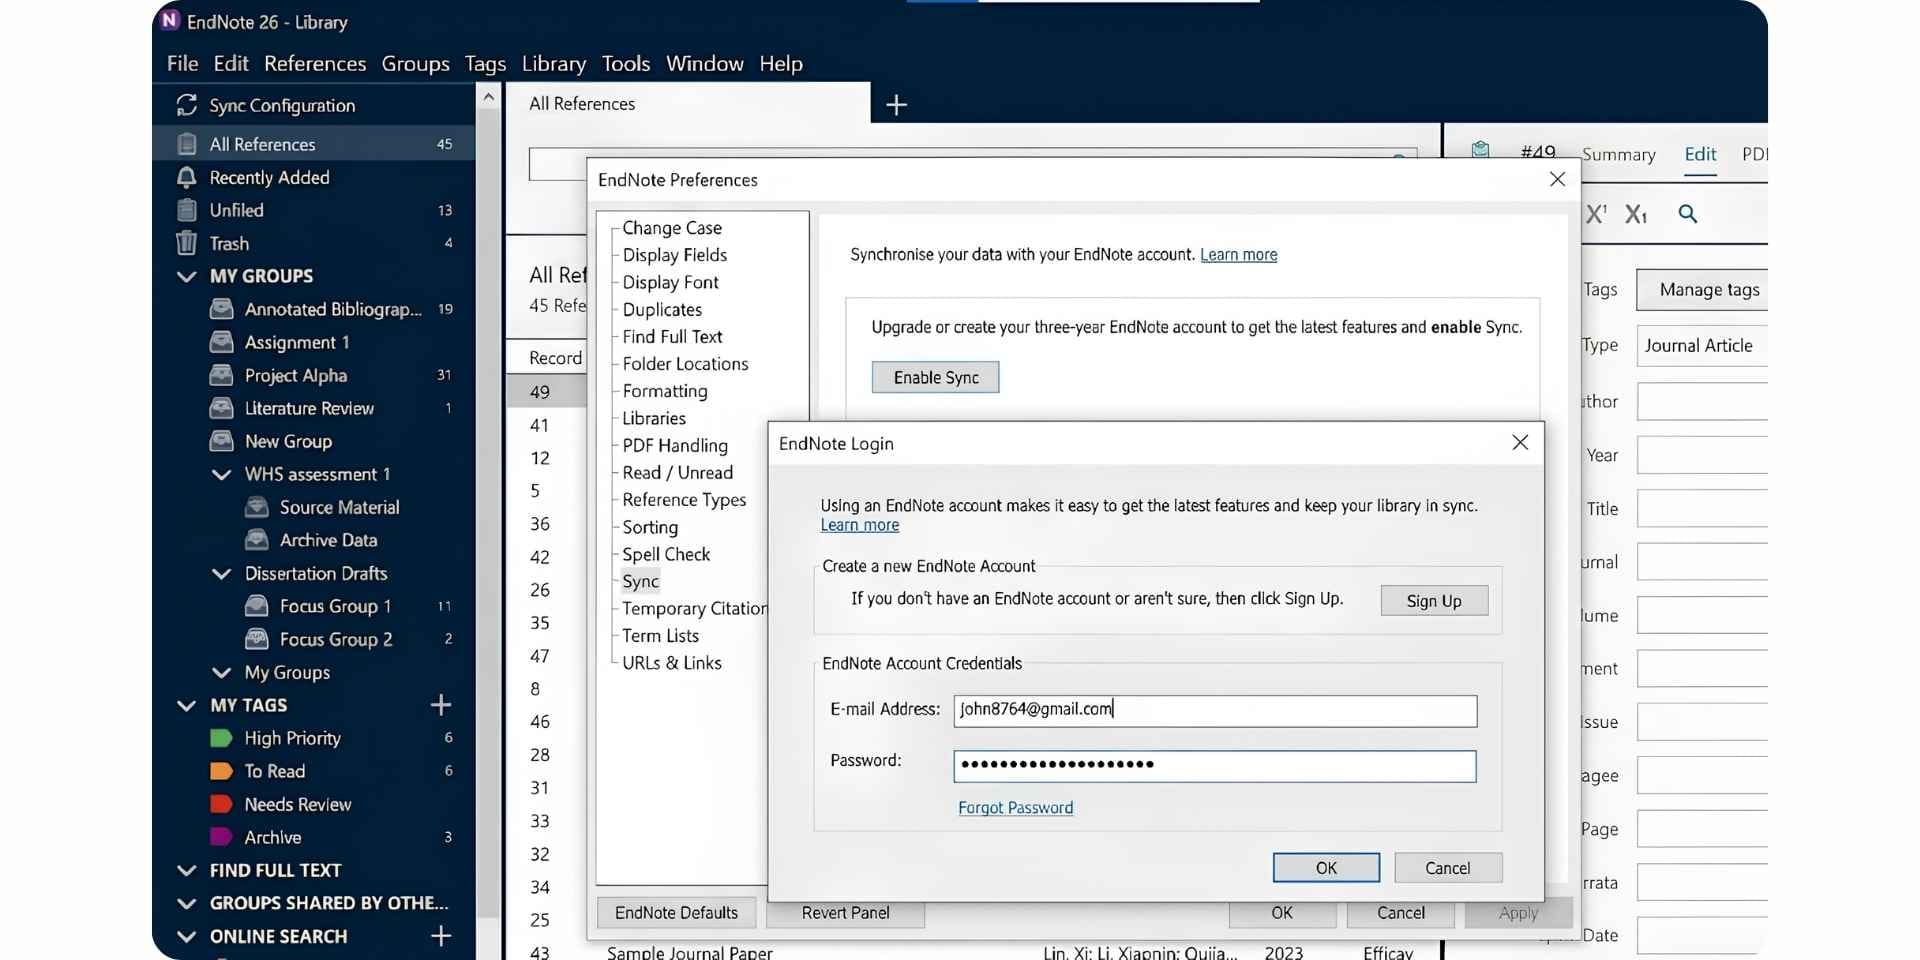Collapse the MY TAGS section
The image size is (1920, 960).
click(x=186, y=705)
